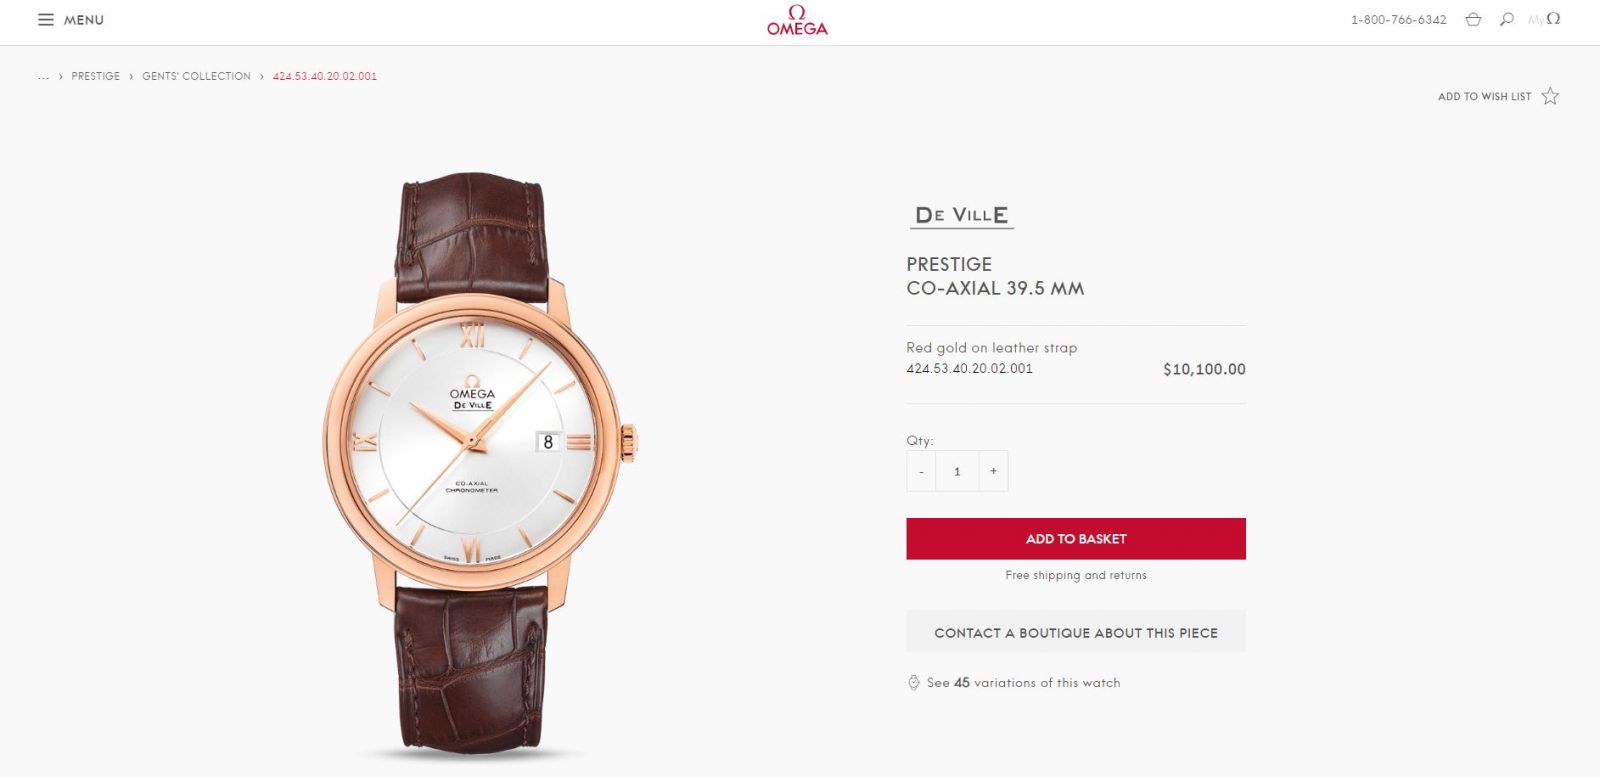Click the Add to Basket button

coord(1076,539)
